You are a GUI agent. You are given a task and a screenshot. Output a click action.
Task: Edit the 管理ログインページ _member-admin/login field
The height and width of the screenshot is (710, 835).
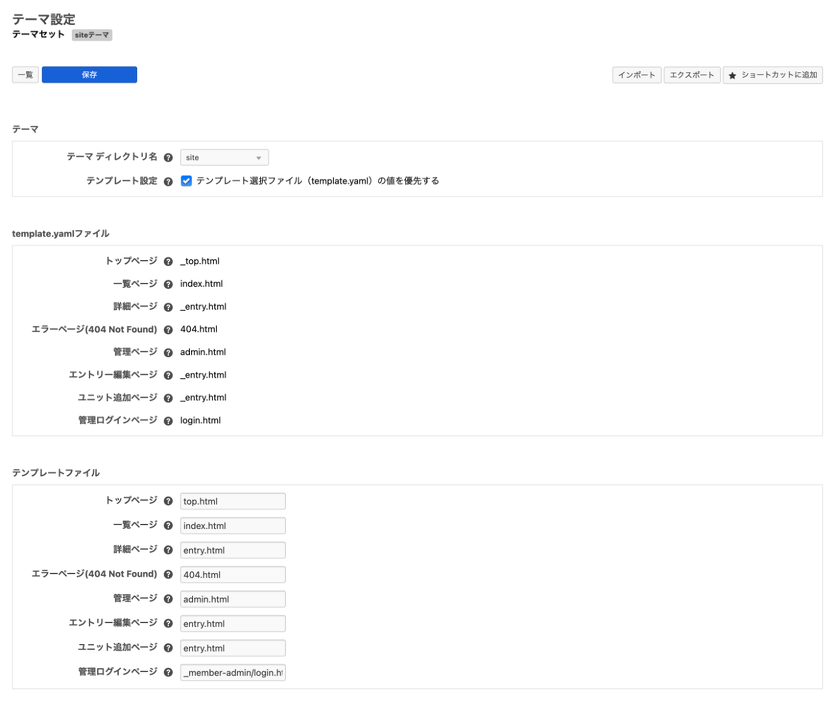(x=232, y=673)
